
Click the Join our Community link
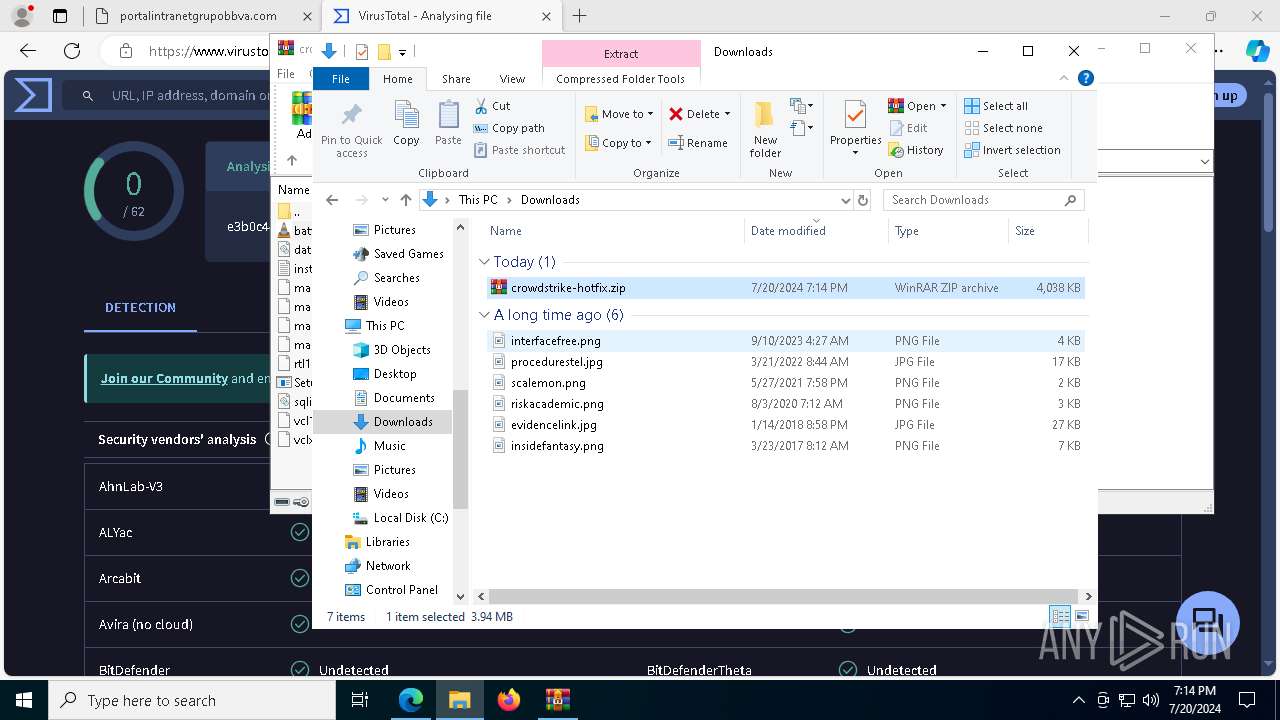164,378
